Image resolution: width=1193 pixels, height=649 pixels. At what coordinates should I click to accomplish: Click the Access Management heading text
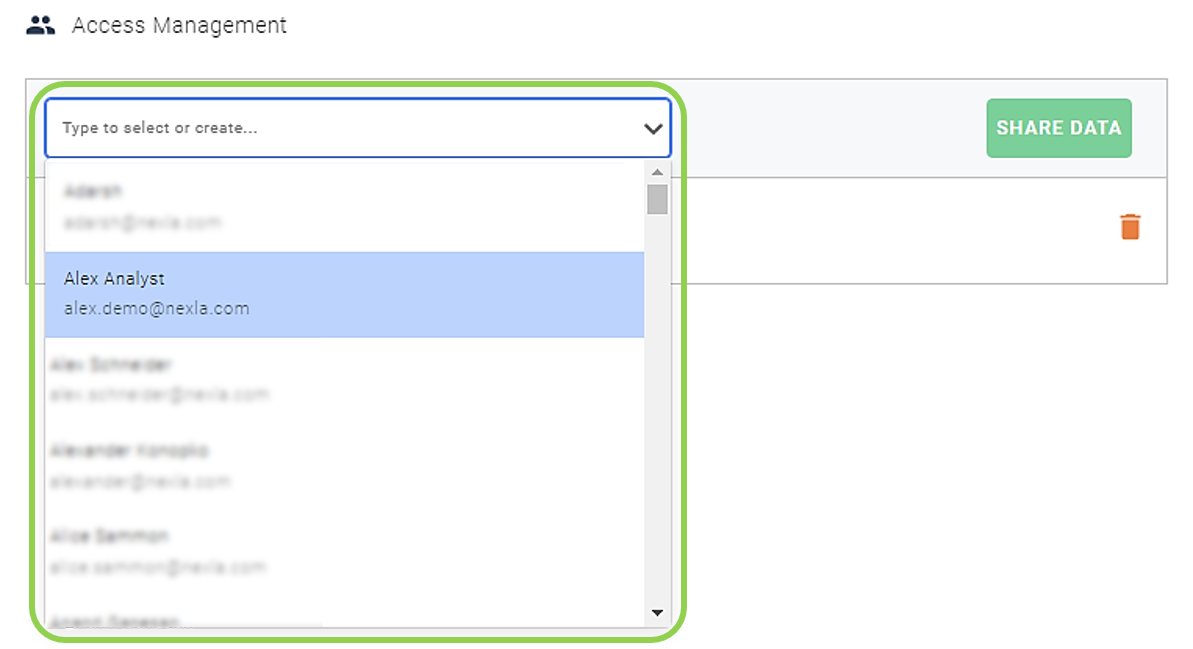point(179,26)
